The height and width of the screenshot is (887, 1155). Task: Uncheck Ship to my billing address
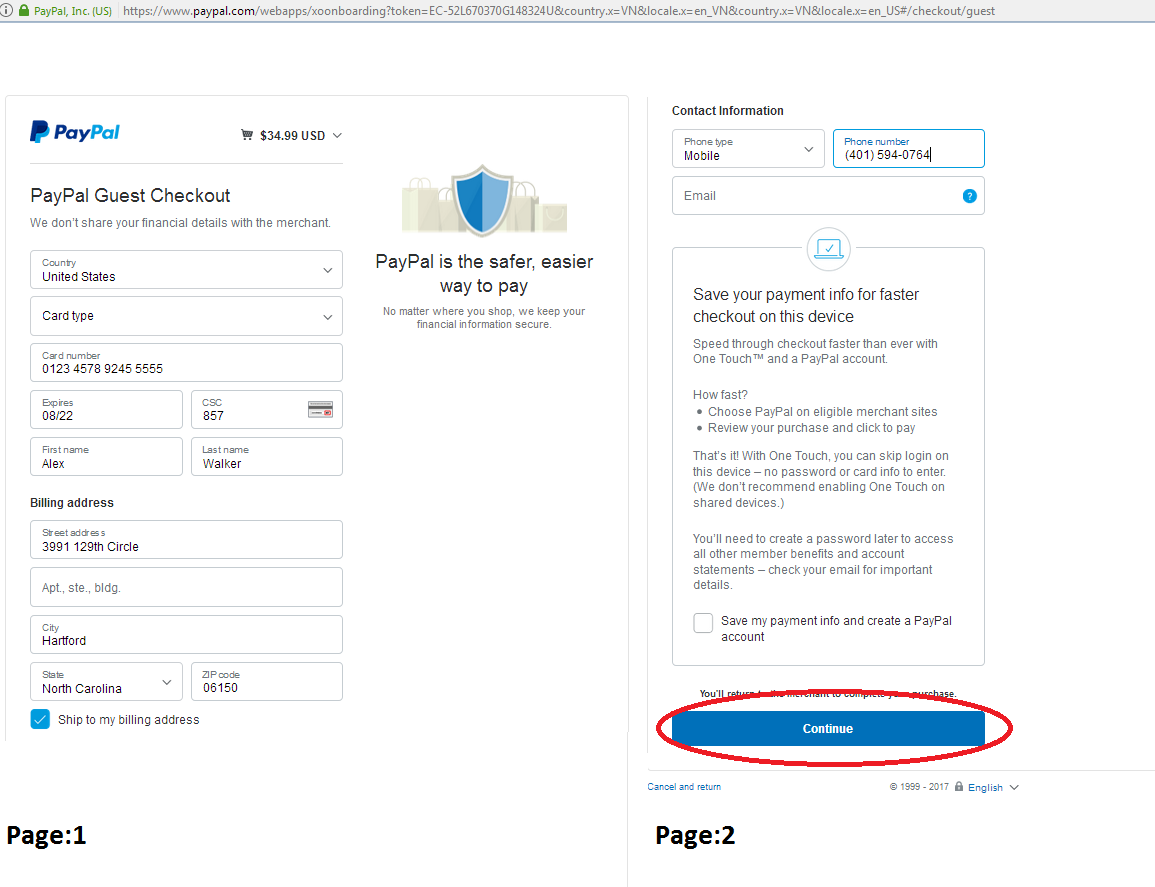41,719
